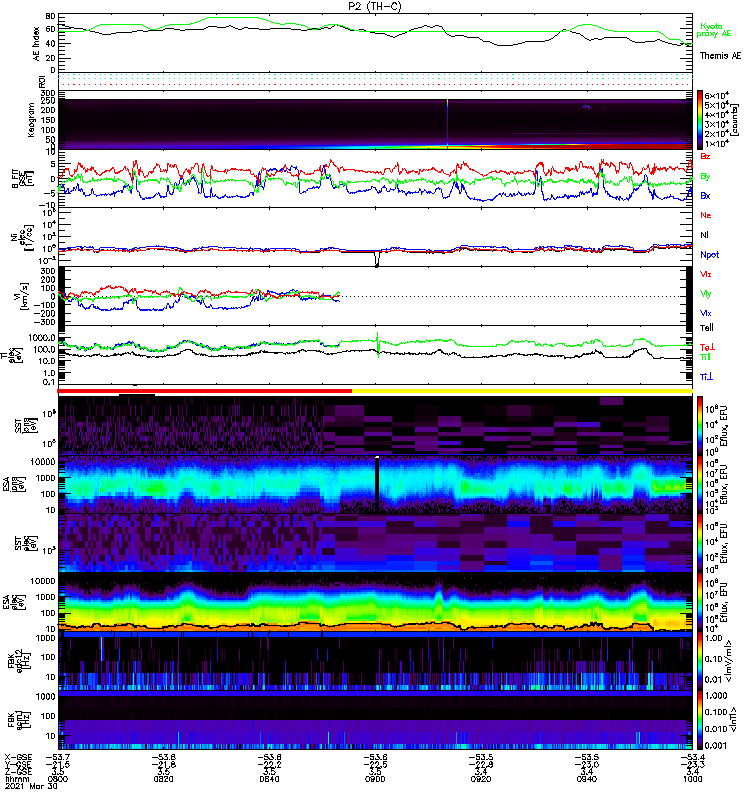Click the plot title P2 (TH-C)
Image resolution: width=750 pixels, height=800 pixels.
click(375, 6)
